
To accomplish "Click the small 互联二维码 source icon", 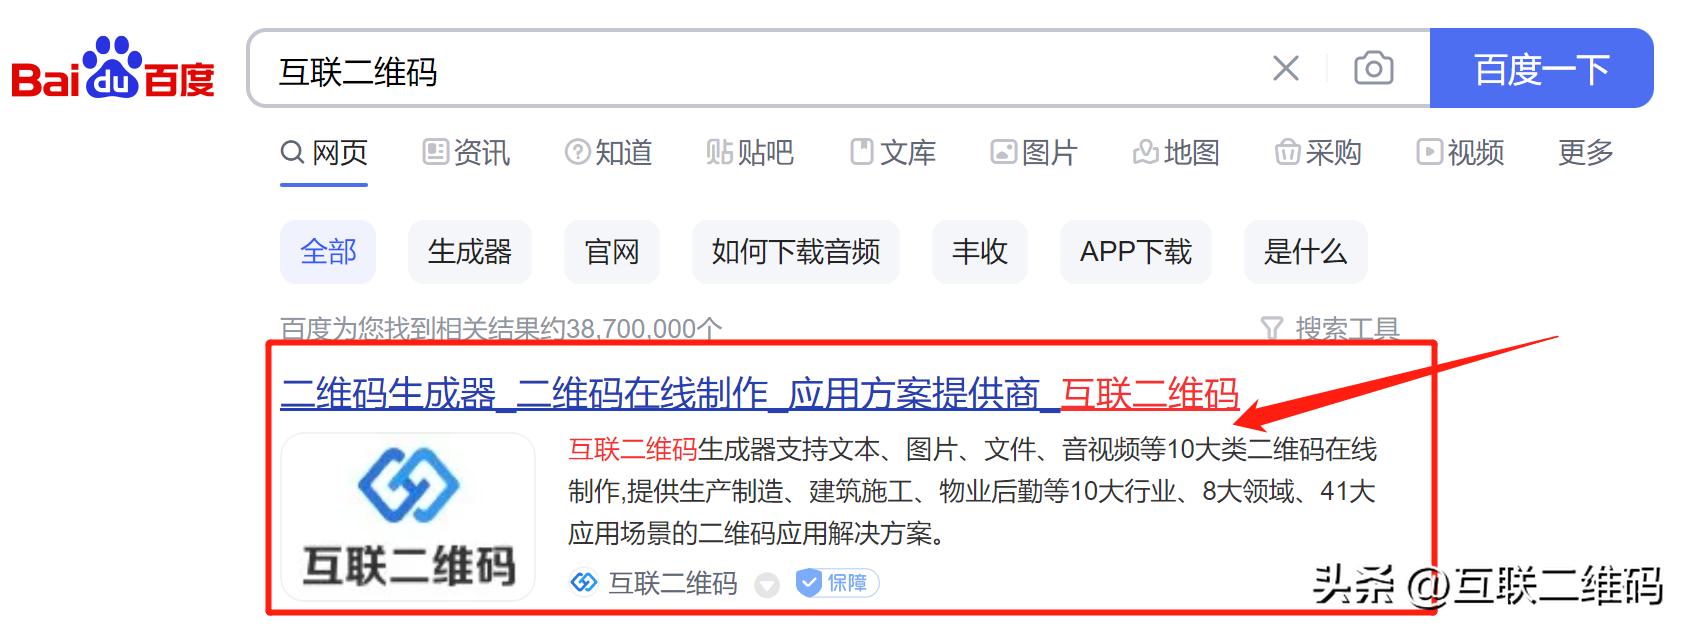I will tap(583, 582).
